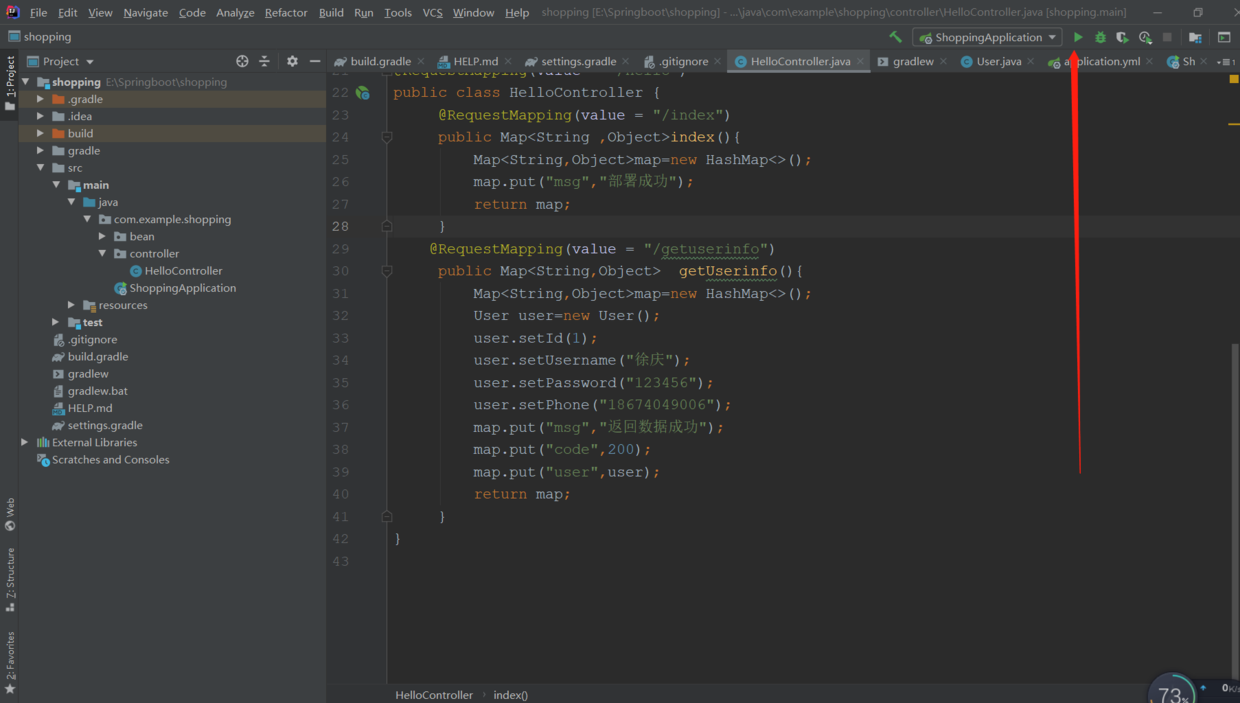Click HelloController in the breadcrumb bar
This screenshot has height=703, width=1240.
point(434,695)
